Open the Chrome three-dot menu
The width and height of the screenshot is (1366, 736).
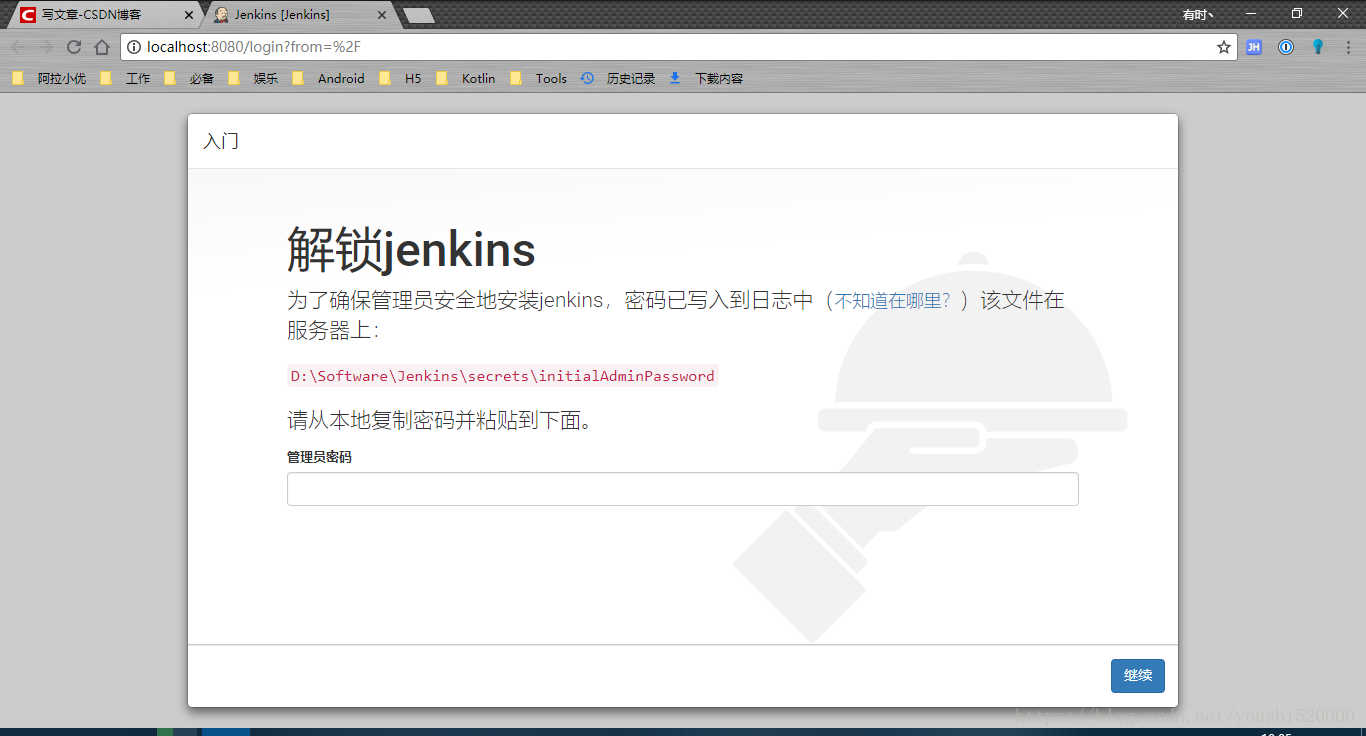(x=1347, y=46)
